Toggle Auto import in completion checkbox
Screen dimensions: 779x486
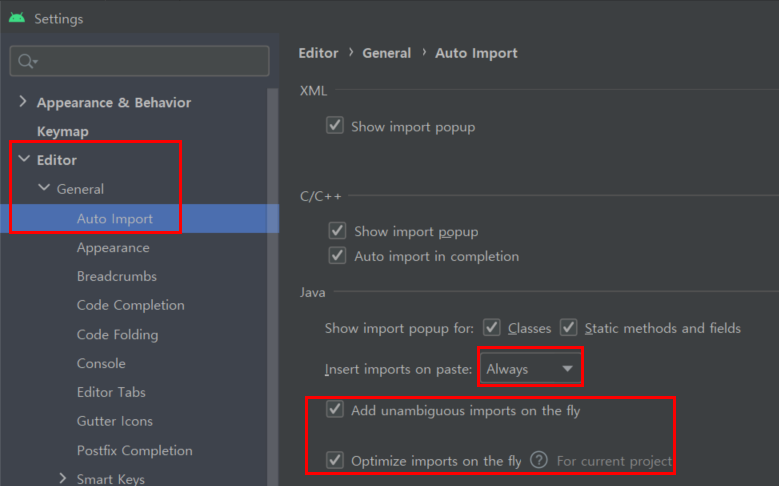[x=337, y=255]
